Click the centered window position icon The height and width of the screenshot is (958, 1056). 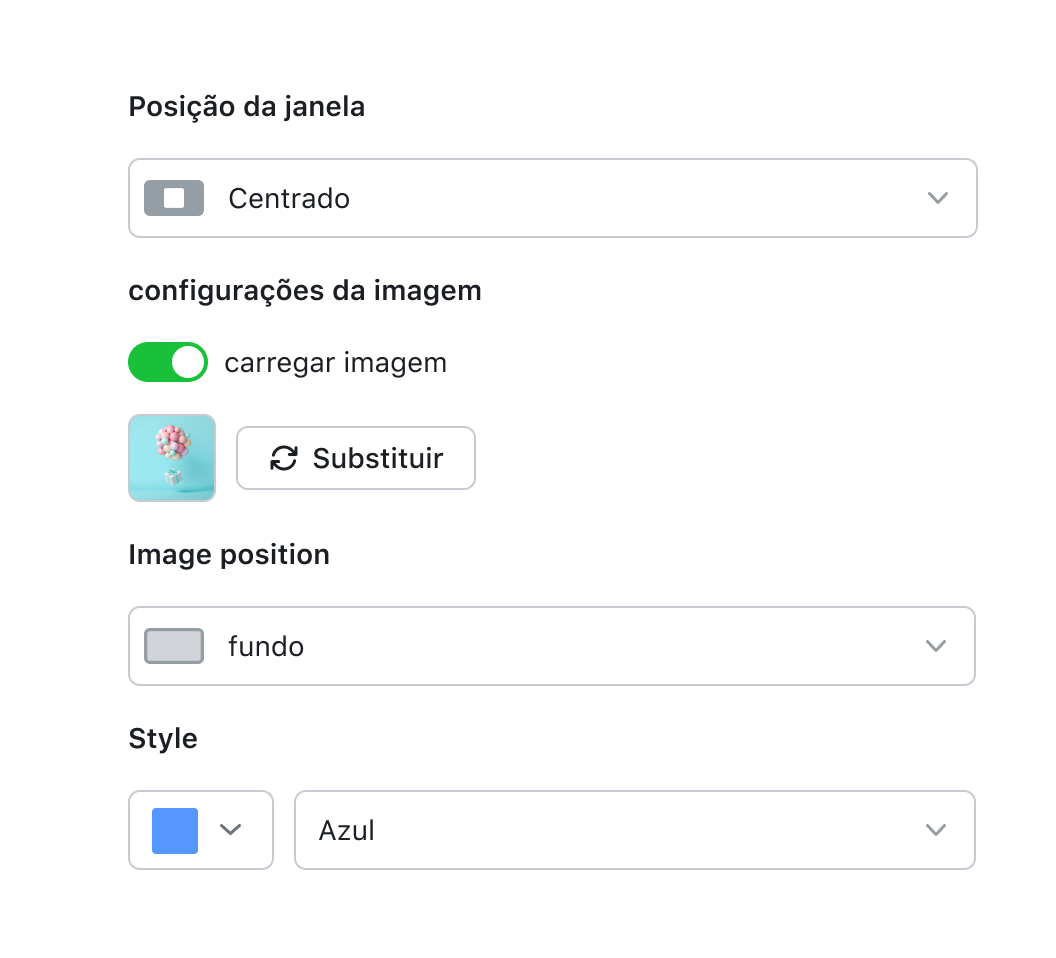(174, 198)
